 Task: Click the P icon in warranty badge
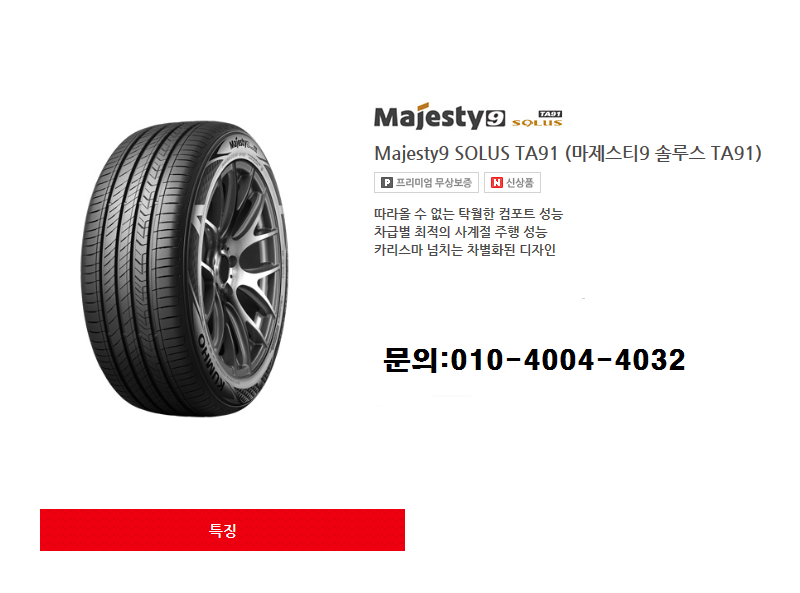(x=387, y=183)
